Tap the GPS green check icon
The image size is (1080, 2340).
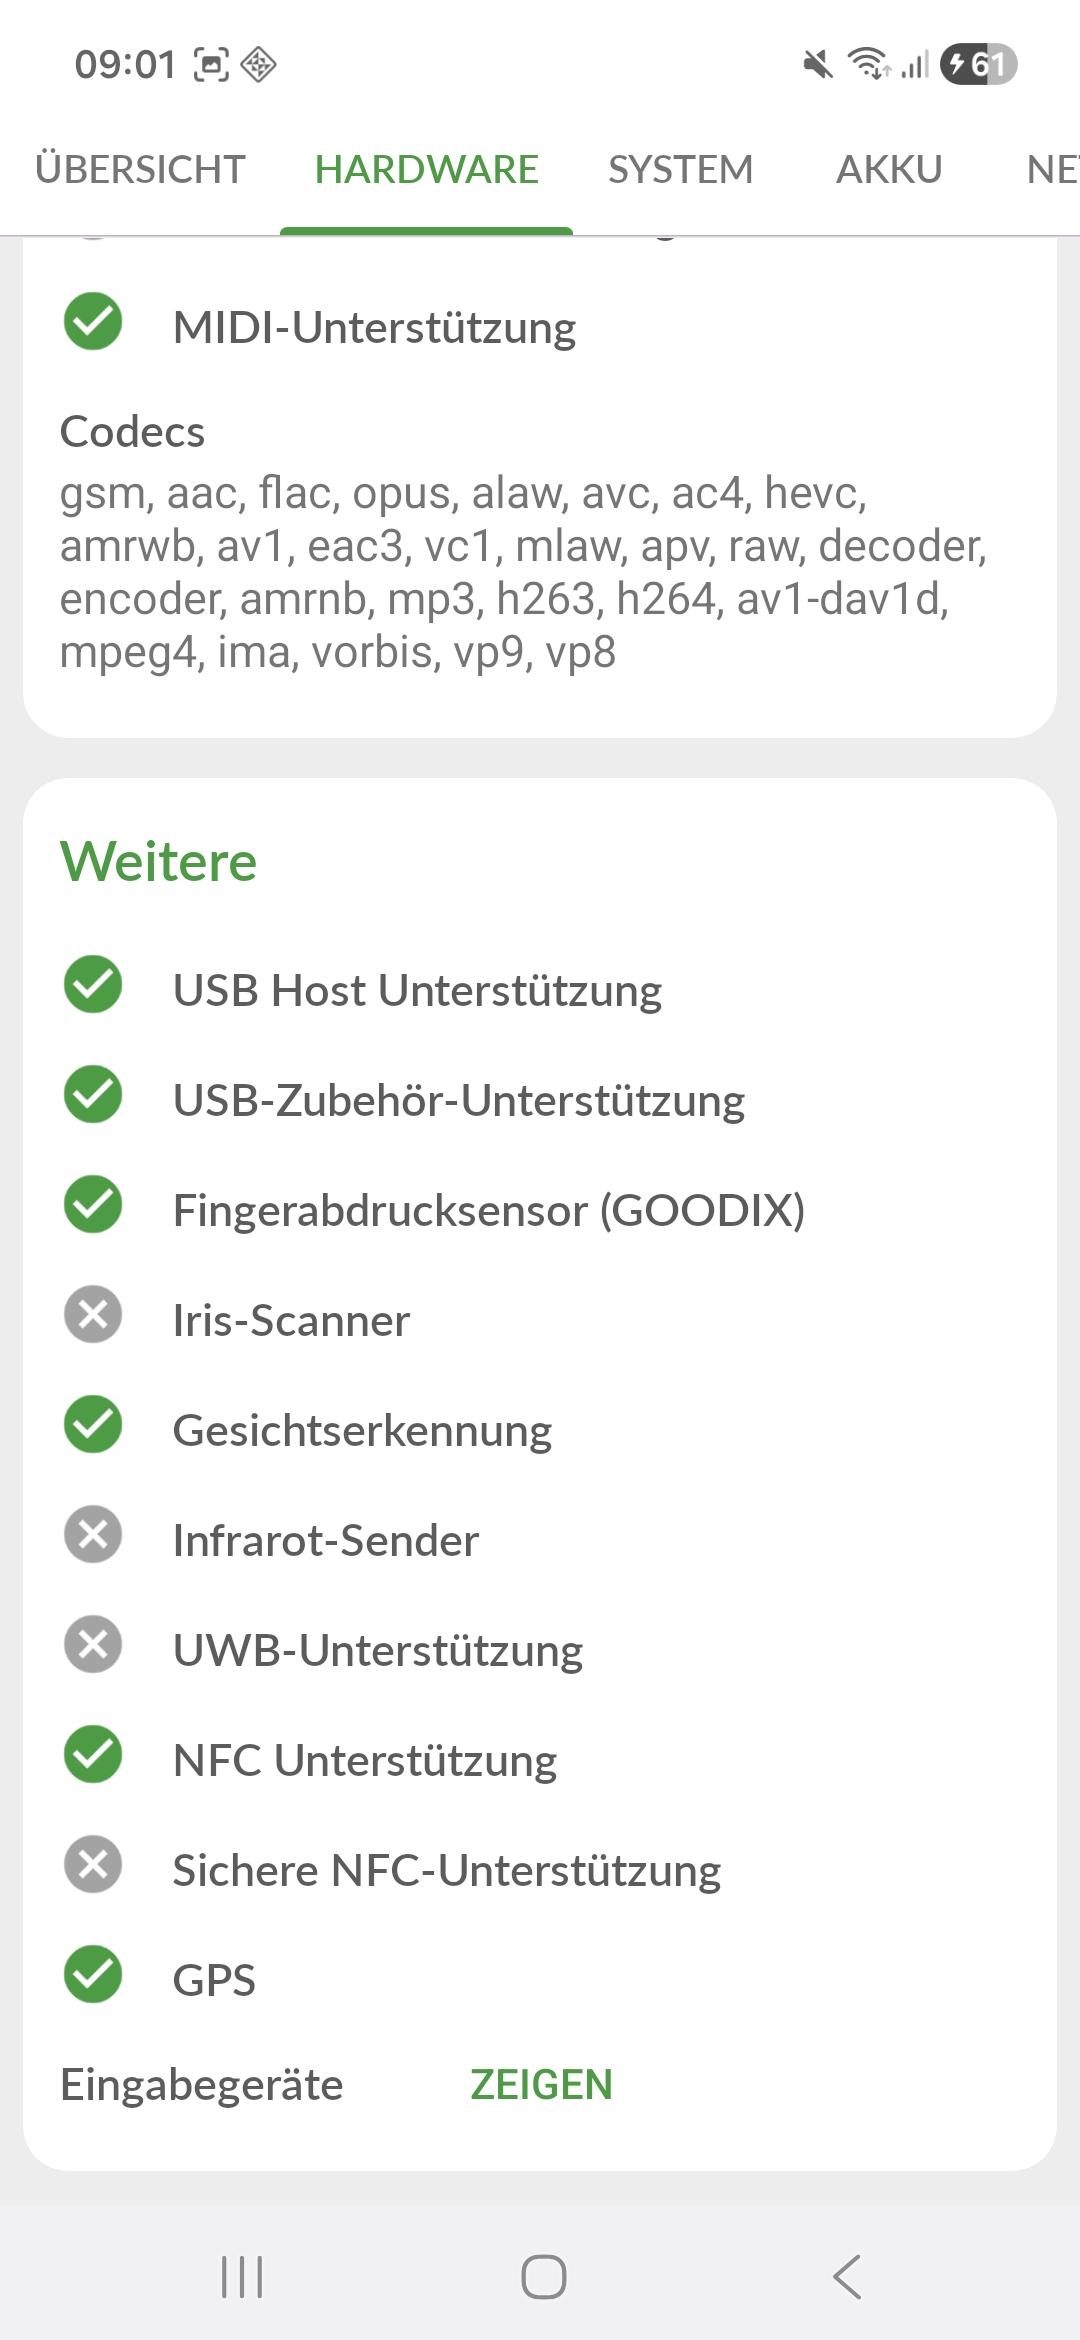(x=93, y=1975)
